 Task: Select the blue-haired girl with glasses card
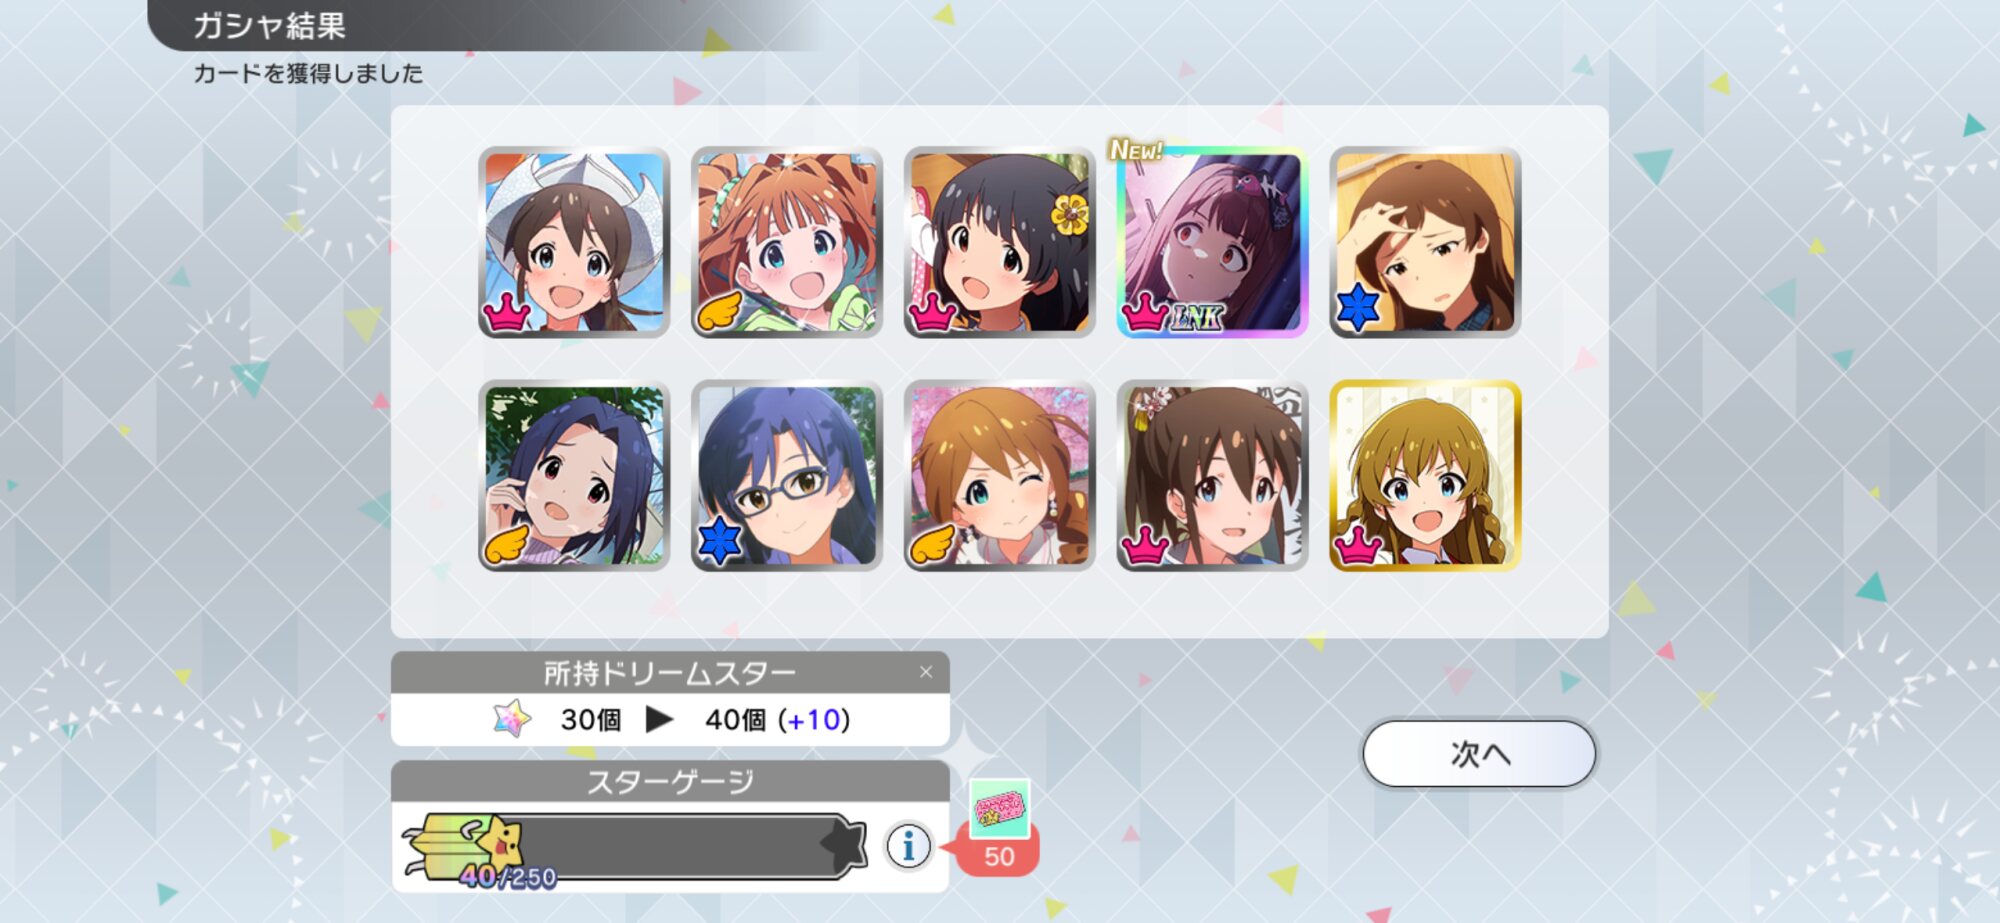[787, 476]
